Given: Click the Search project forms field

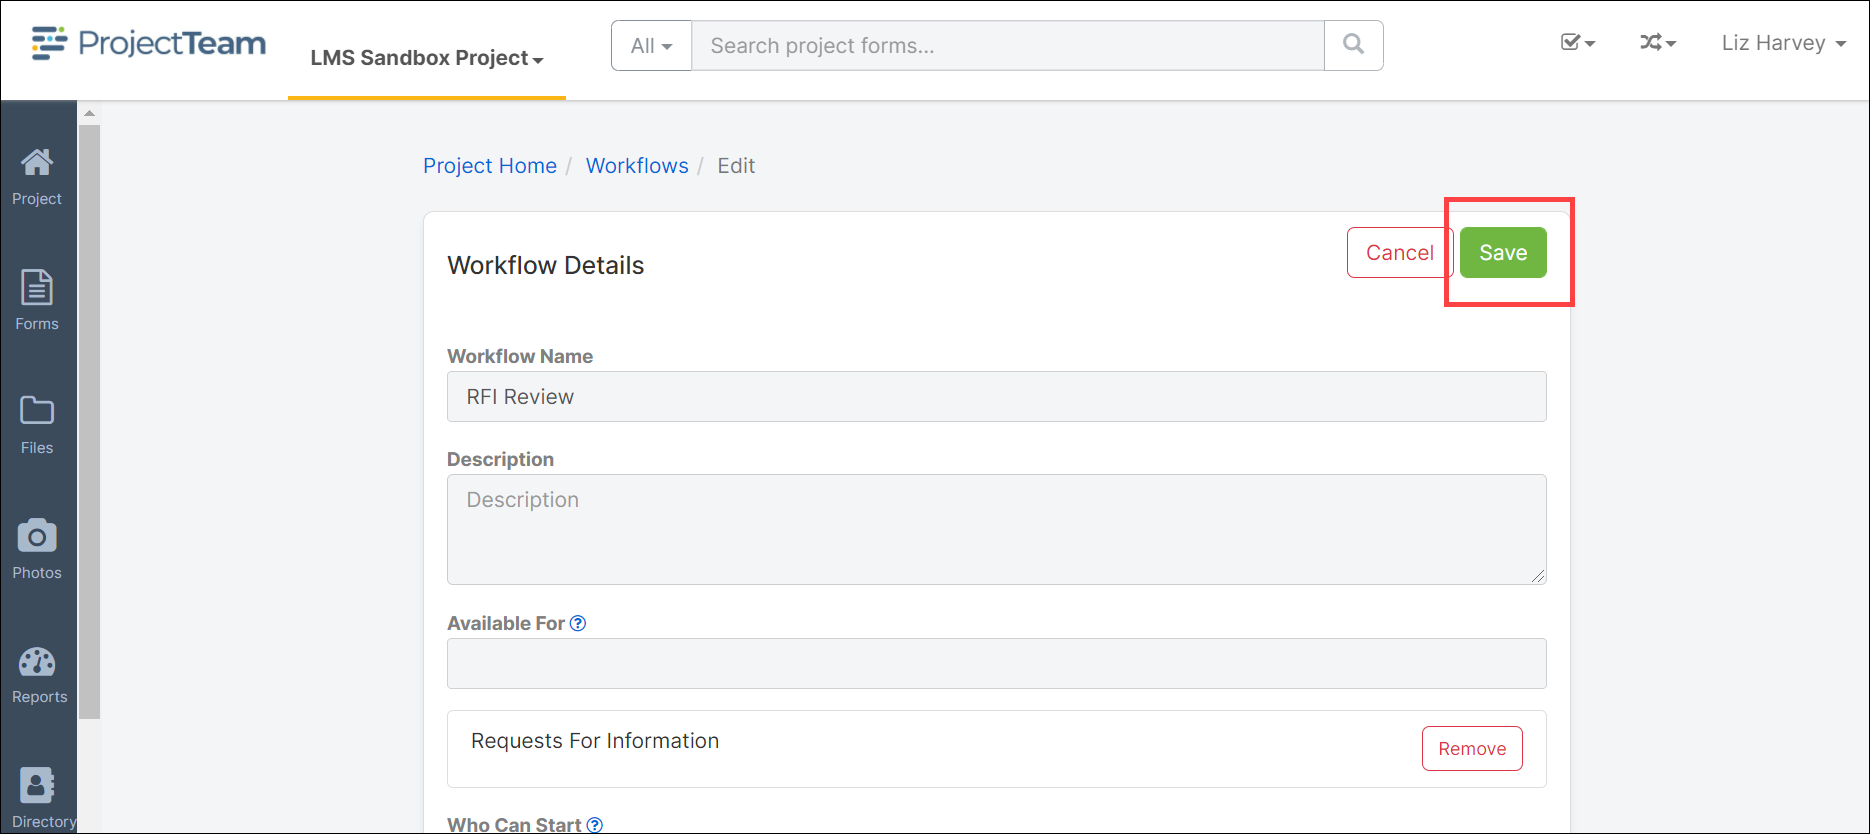Looking at the screenshot, I should [x=1007, y=45].
